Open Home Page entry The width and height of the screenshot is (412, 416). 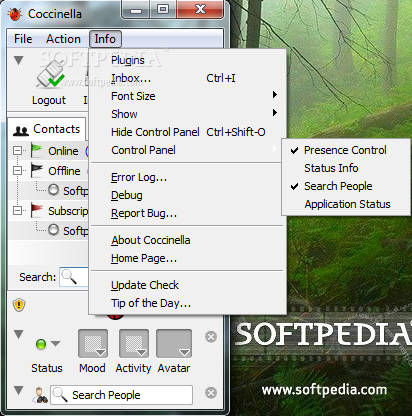click(188, 258)
